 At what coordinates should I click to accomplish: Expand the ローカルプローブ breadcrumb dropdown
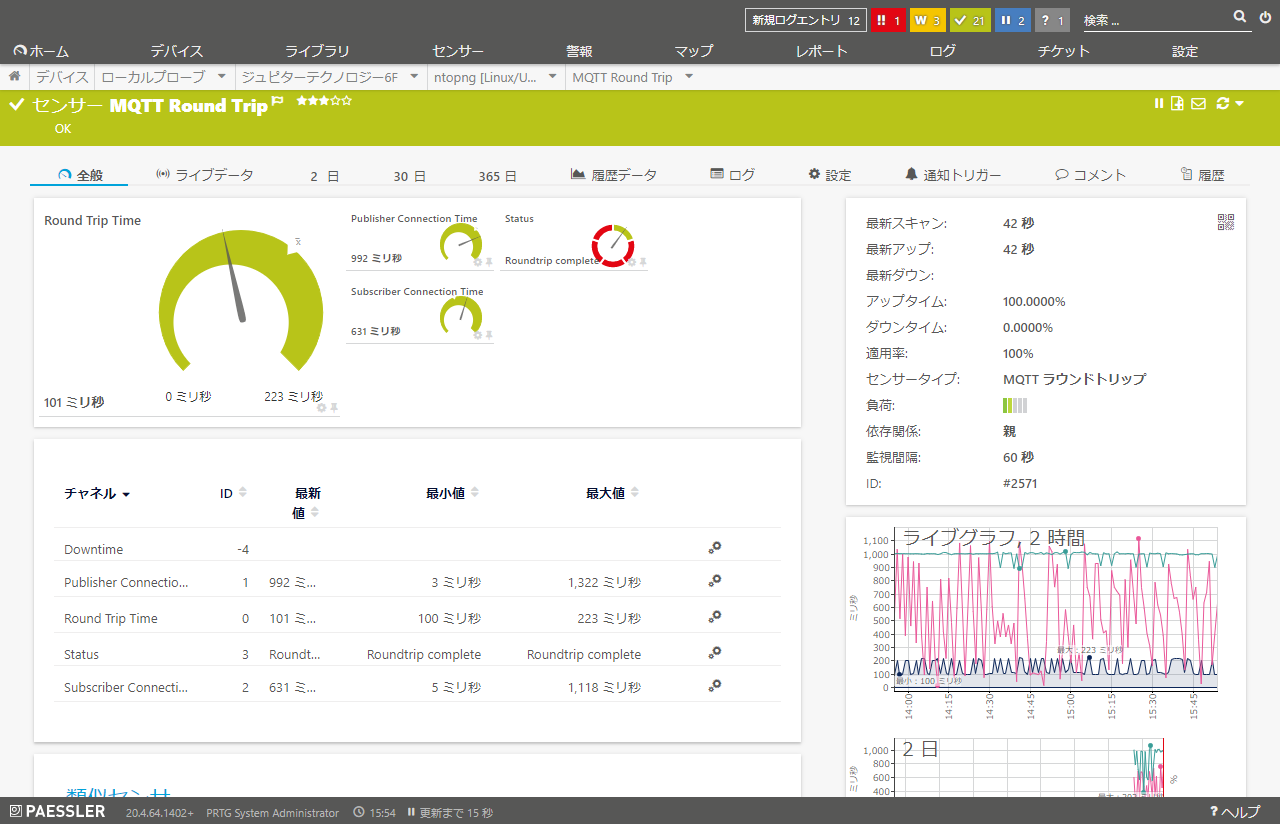[222, 77]
